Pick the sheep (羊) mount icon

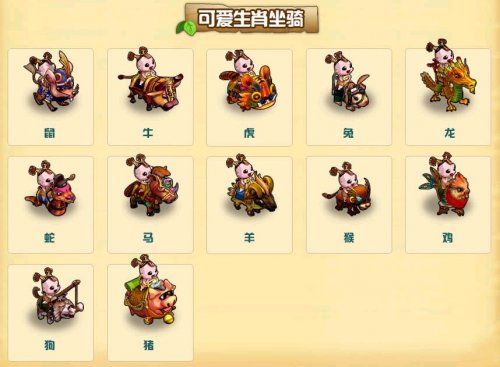point(251,185)
